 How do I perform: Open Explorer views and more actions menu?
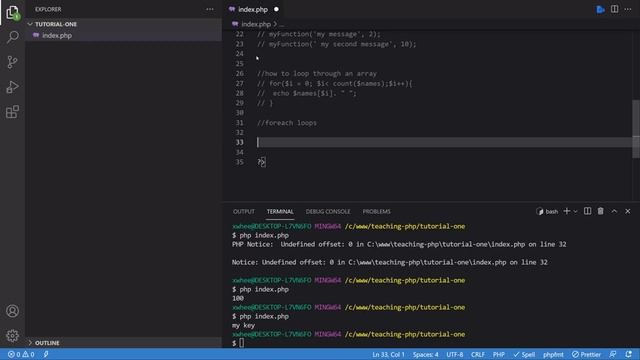coord(210,9)
